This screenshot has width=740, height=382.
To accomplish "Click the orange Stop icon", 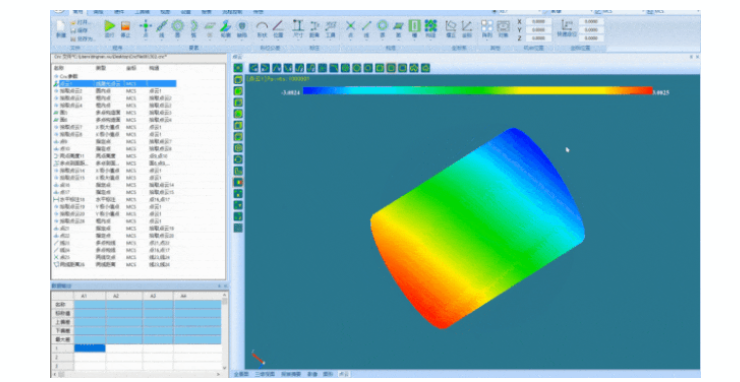I will (125, 26).
